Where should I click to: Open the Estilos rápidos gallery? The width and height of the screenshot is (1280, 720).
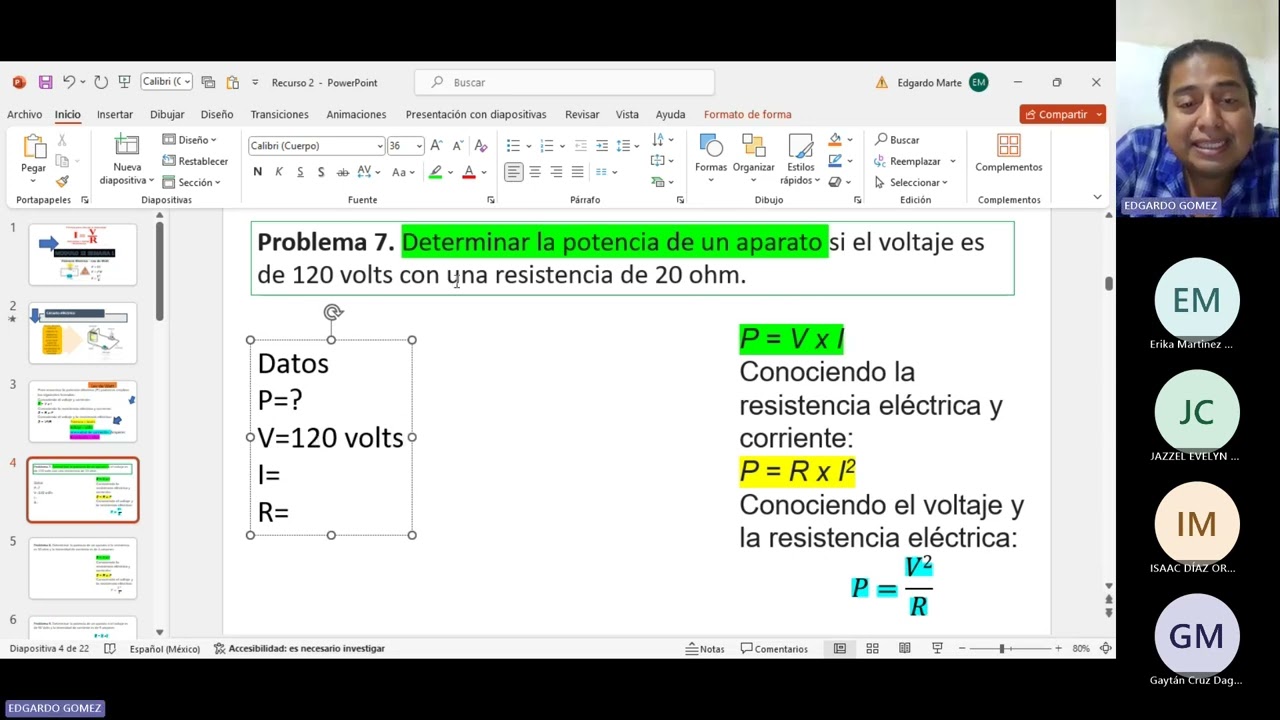(800, 160)
